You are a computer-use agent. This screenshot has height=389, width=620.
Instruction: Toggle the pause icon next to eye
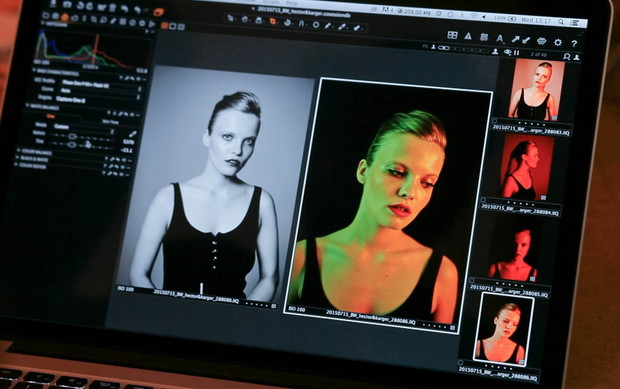pos(516,53)
